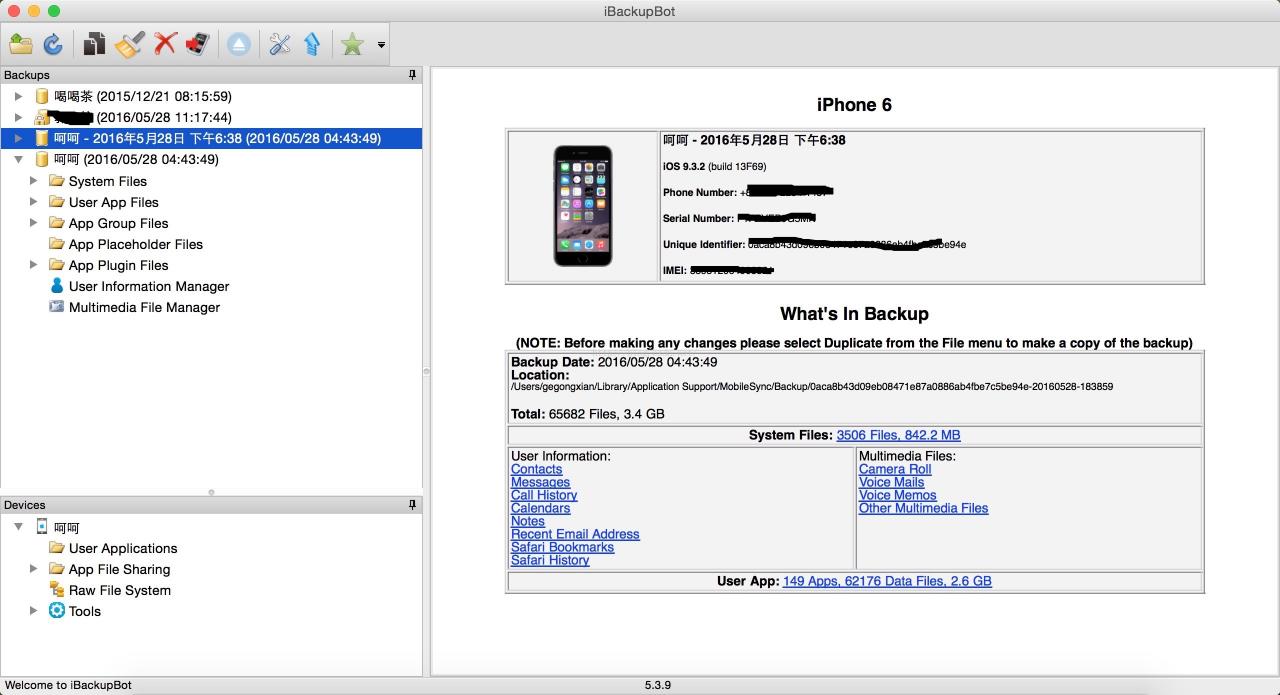
Task: Click the restore to device phone icon
Action: coord(197,44)
